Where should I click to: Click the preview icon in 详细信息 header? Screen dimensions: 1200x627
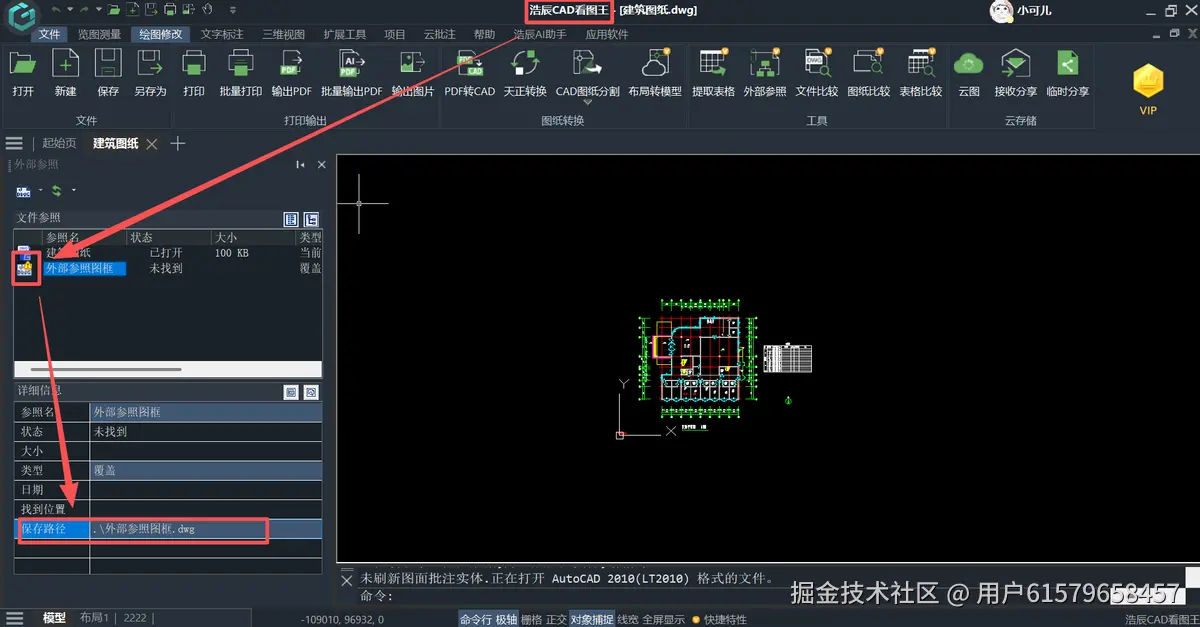tap(311, 392)
